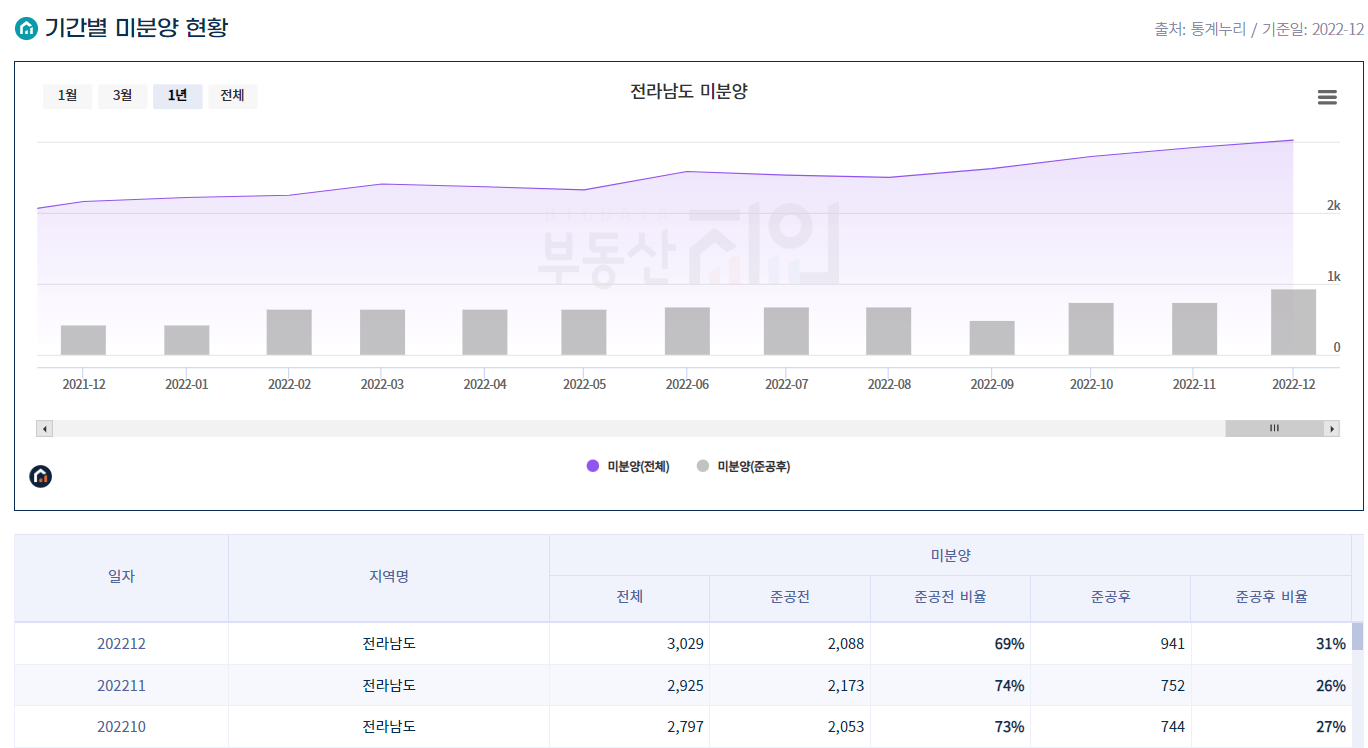
Task: Click the 준공후 비율 column header
Action: click(1271, 597)
